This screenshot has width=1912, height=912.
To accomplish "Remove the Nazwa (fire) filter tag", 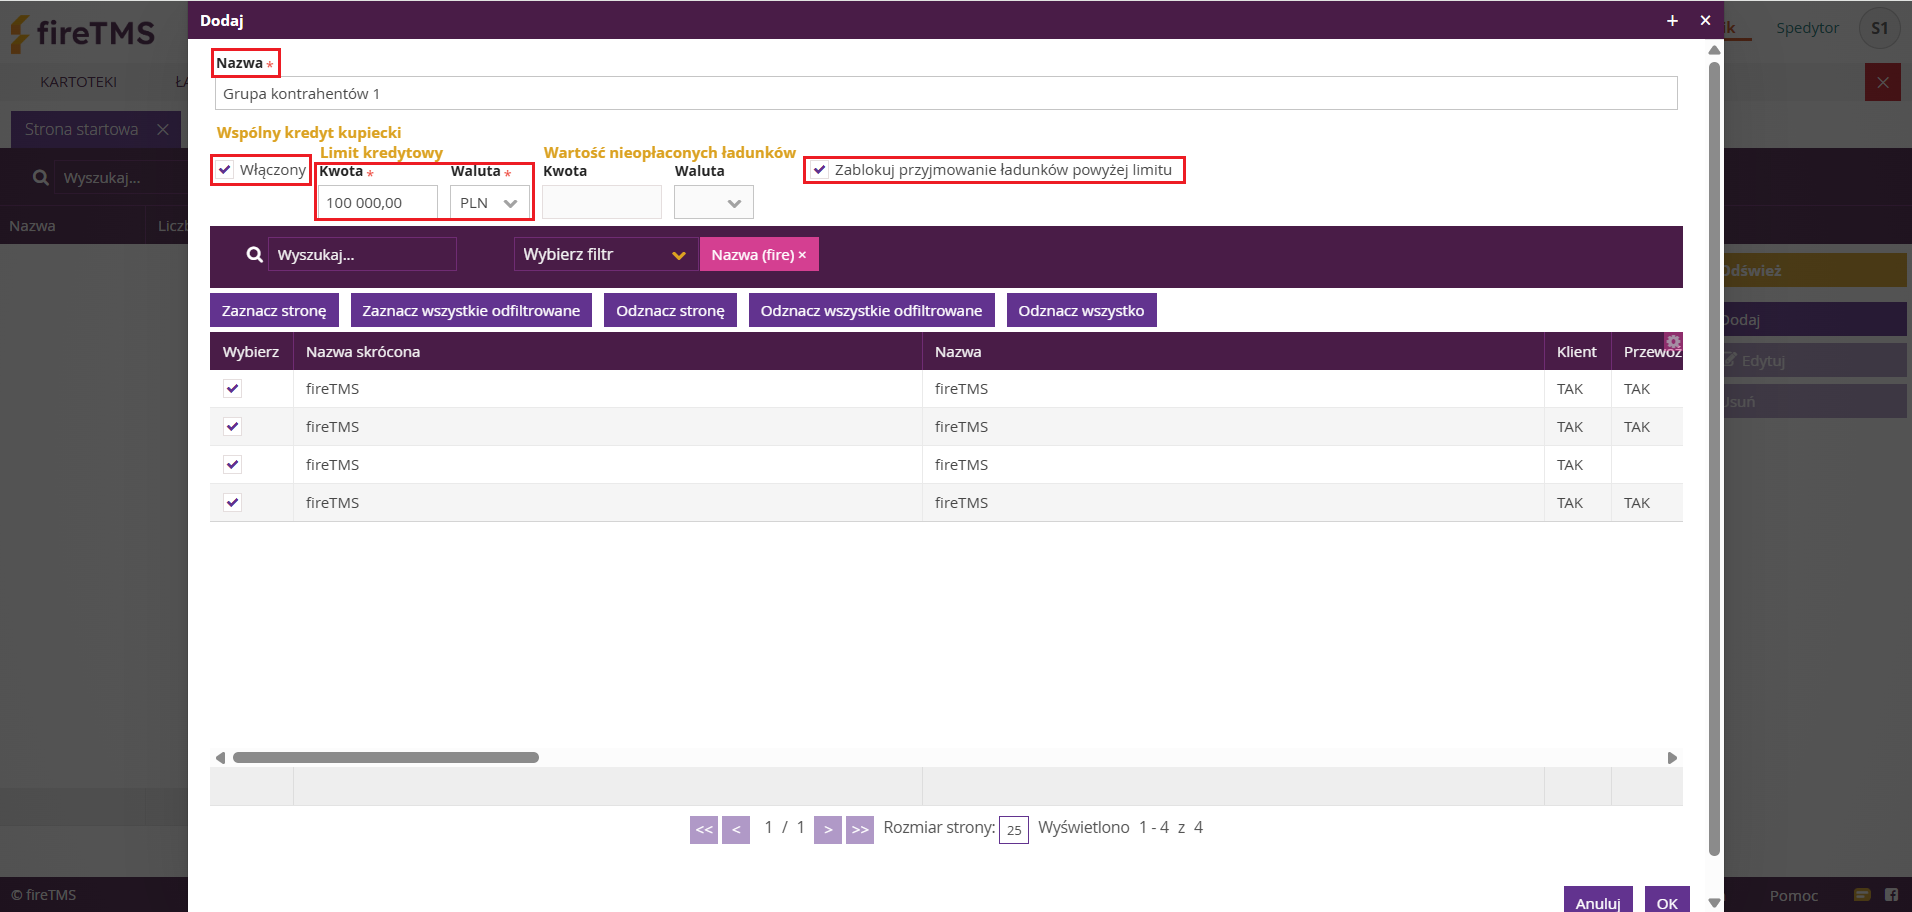I will [802, 255].
